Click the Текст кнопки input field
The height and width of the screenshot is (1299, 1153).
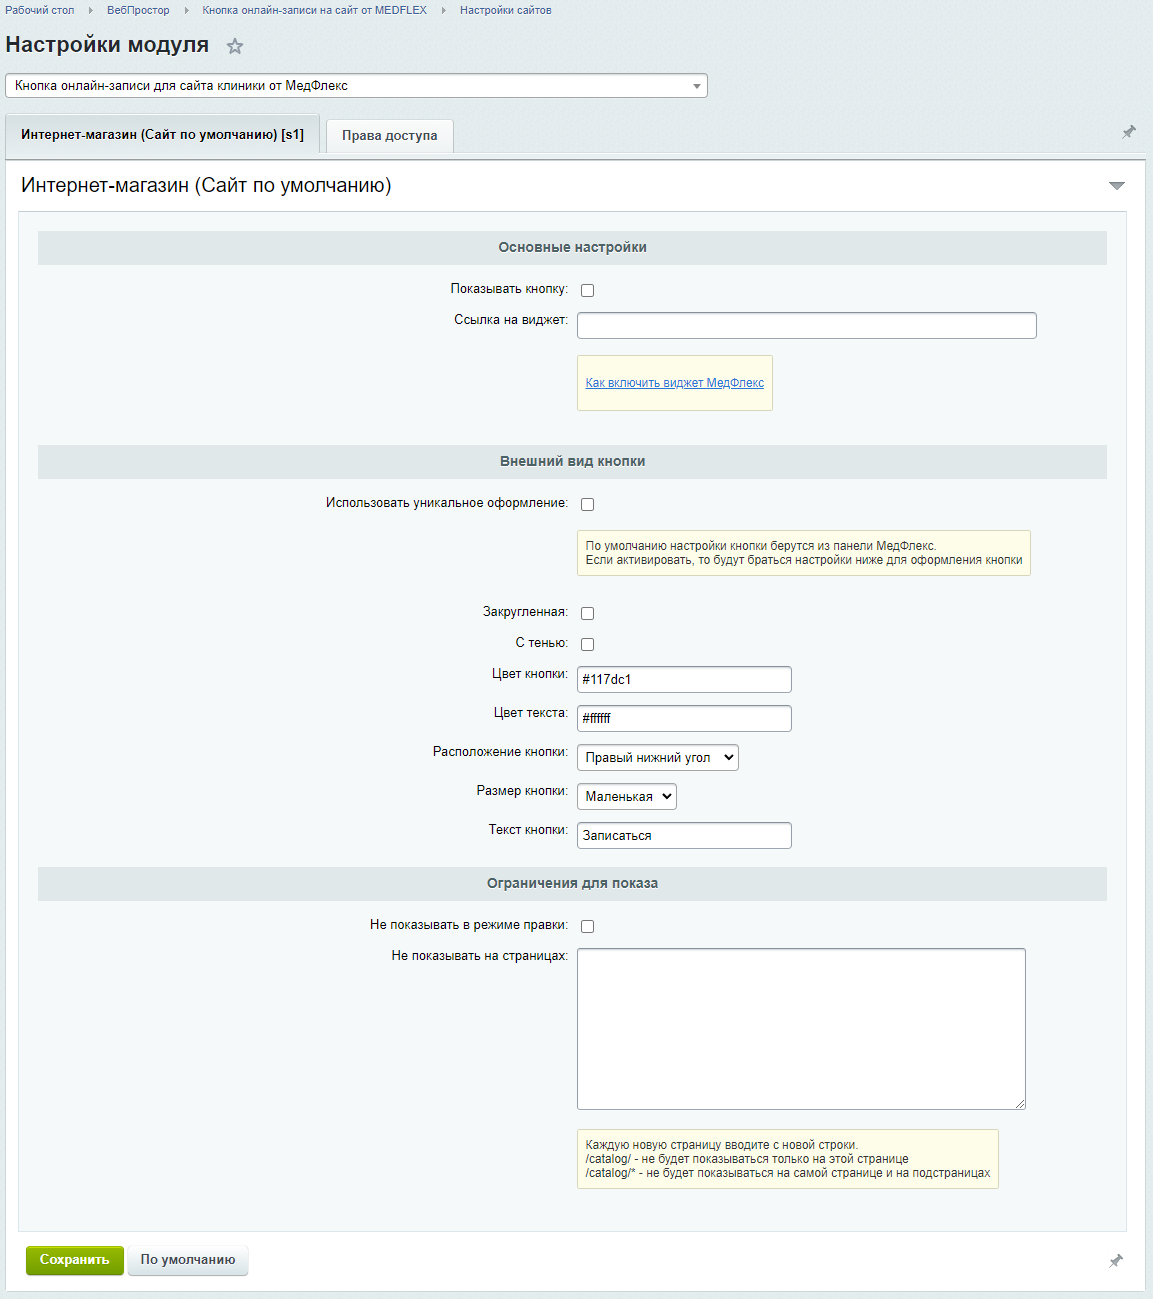684,835
